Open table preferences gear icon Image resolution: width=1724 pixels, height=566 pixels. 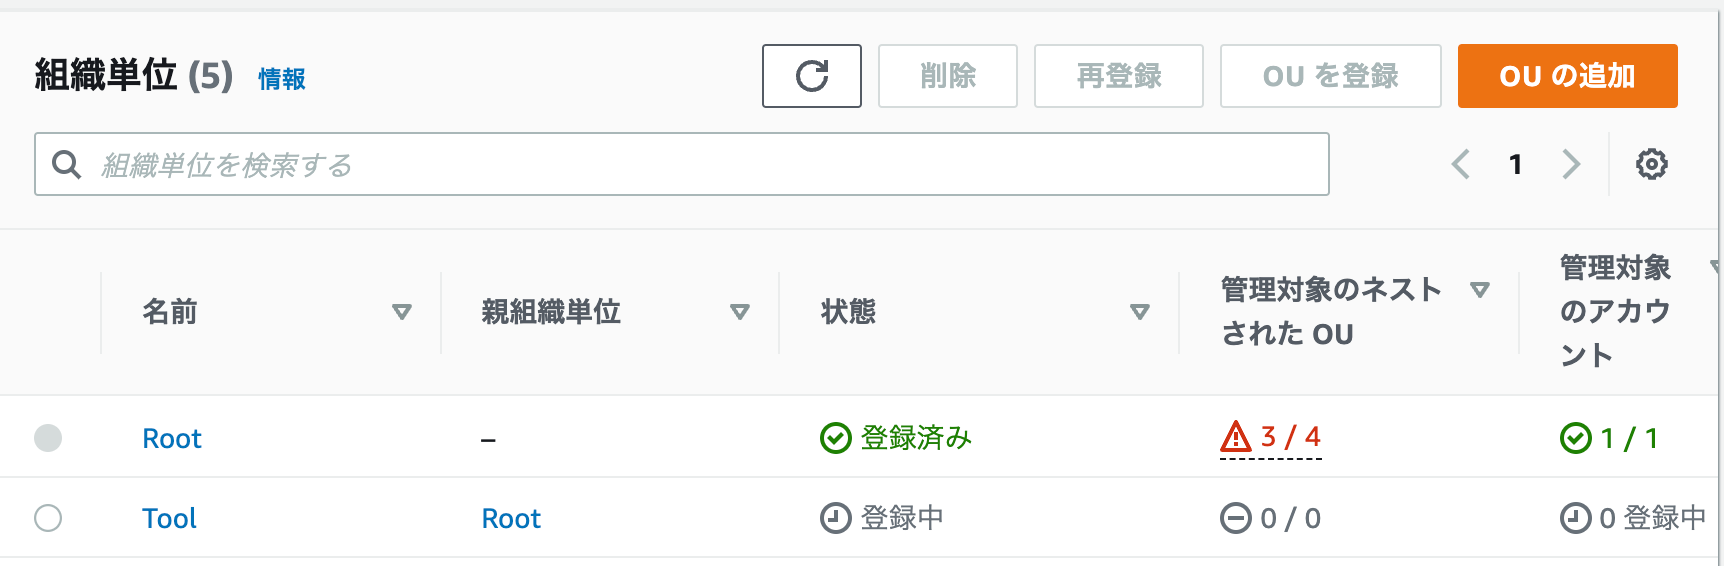(1651, 164)
